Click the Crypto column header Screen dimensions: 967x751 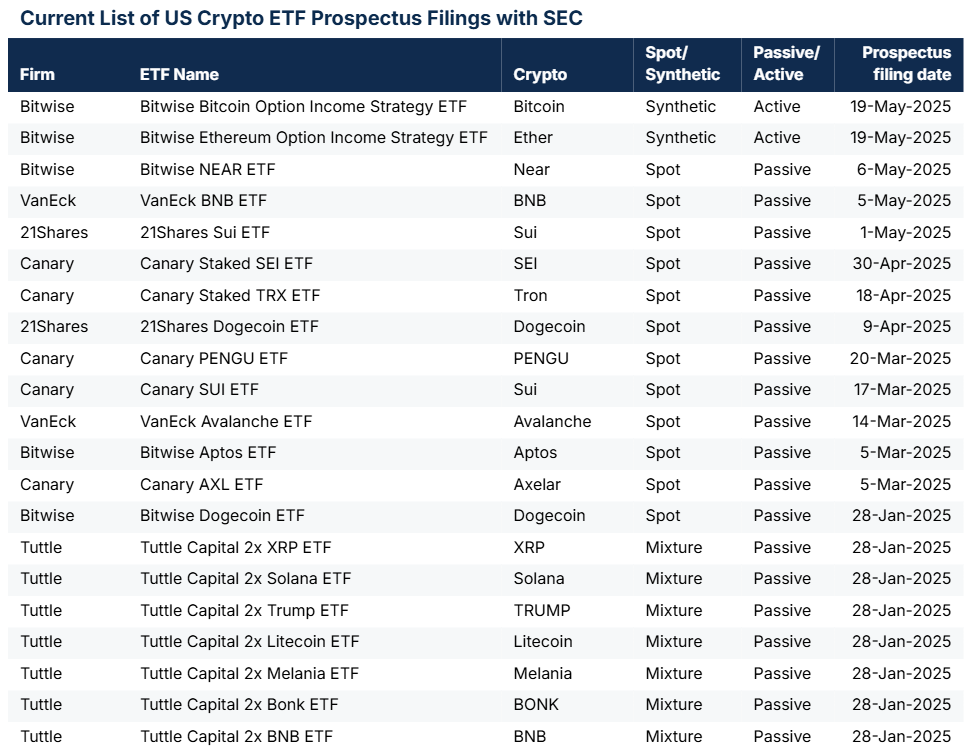[540, 75]
